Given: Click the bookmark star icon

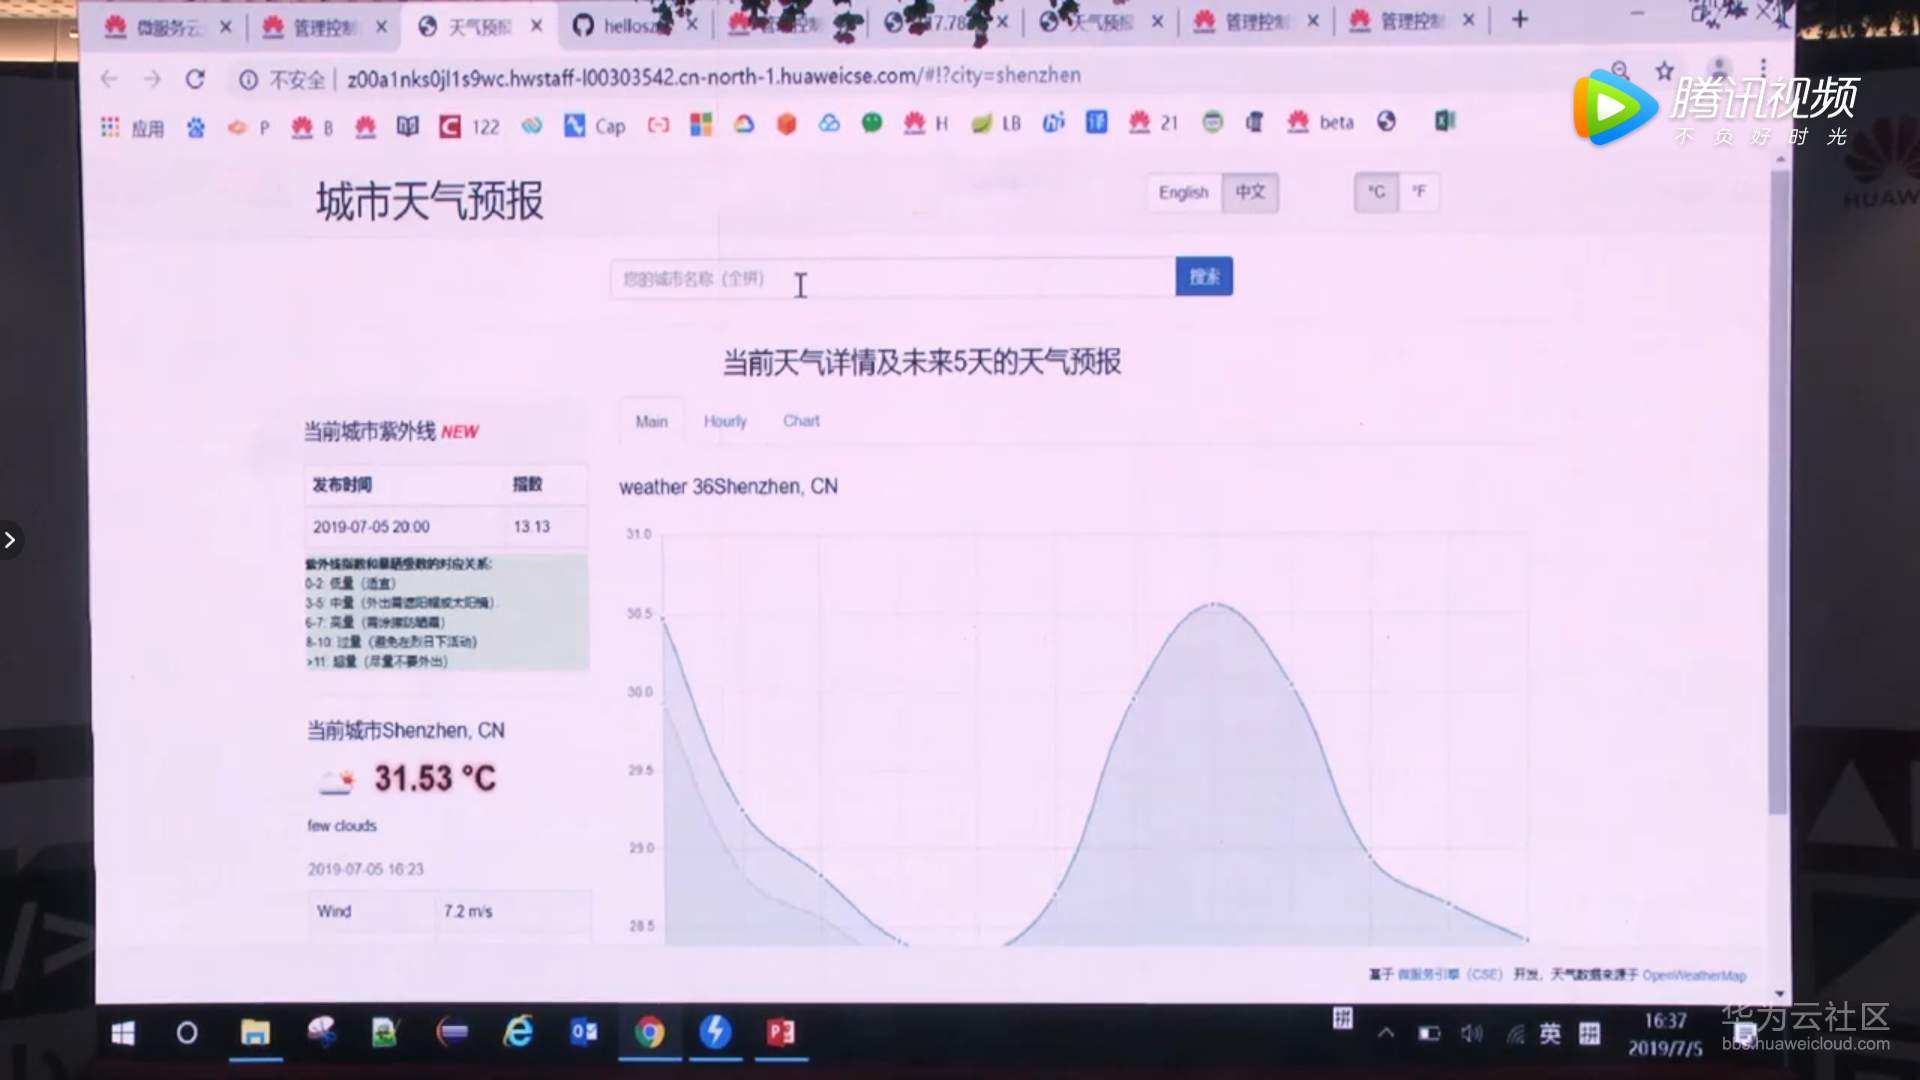Looking at the screenshot, I should tap(1664, 71).
